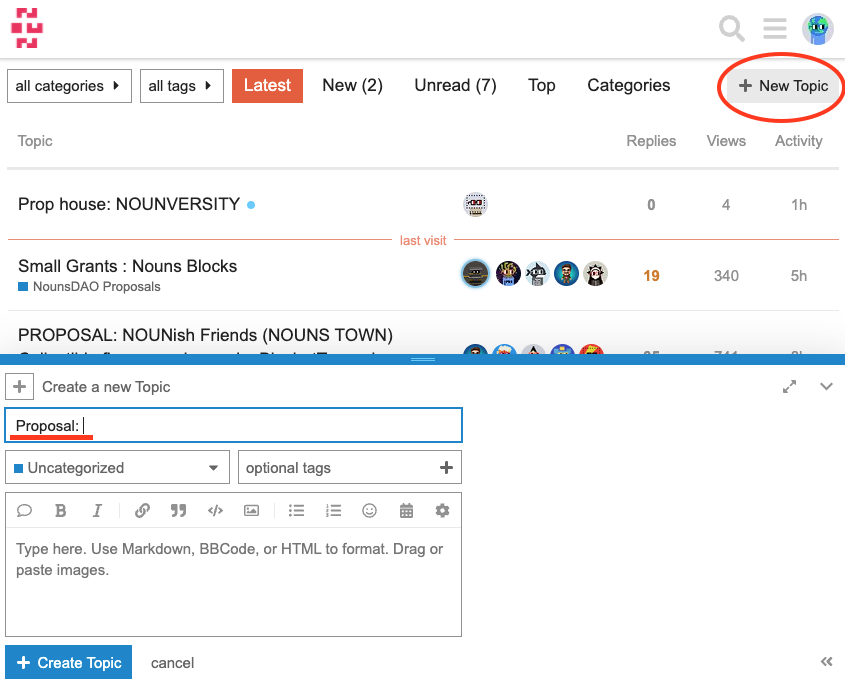Click the Create Topic button
Viewport: 845px width, 683px height.
68,662
